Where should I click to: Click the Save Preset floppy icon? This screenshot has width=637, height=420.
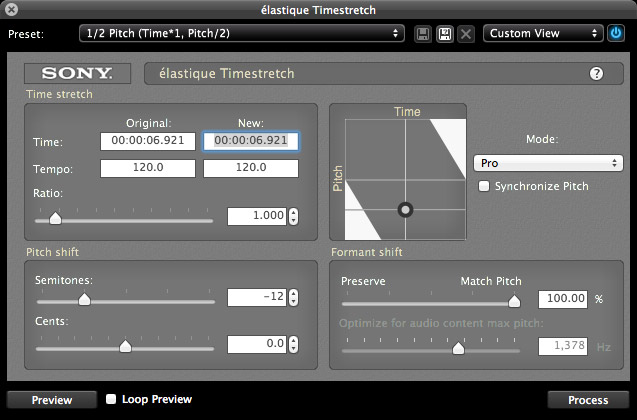tap(423, 33)
